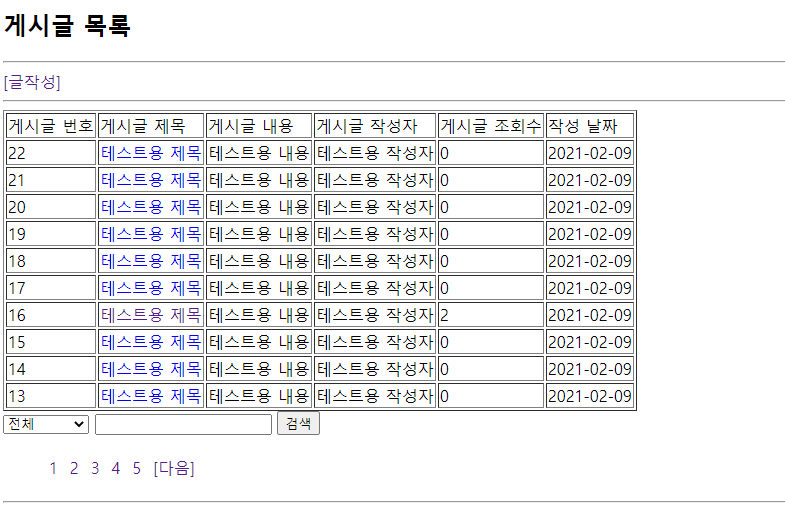
Task: Click the view count 0 in row 13
Action: [491, 396]
